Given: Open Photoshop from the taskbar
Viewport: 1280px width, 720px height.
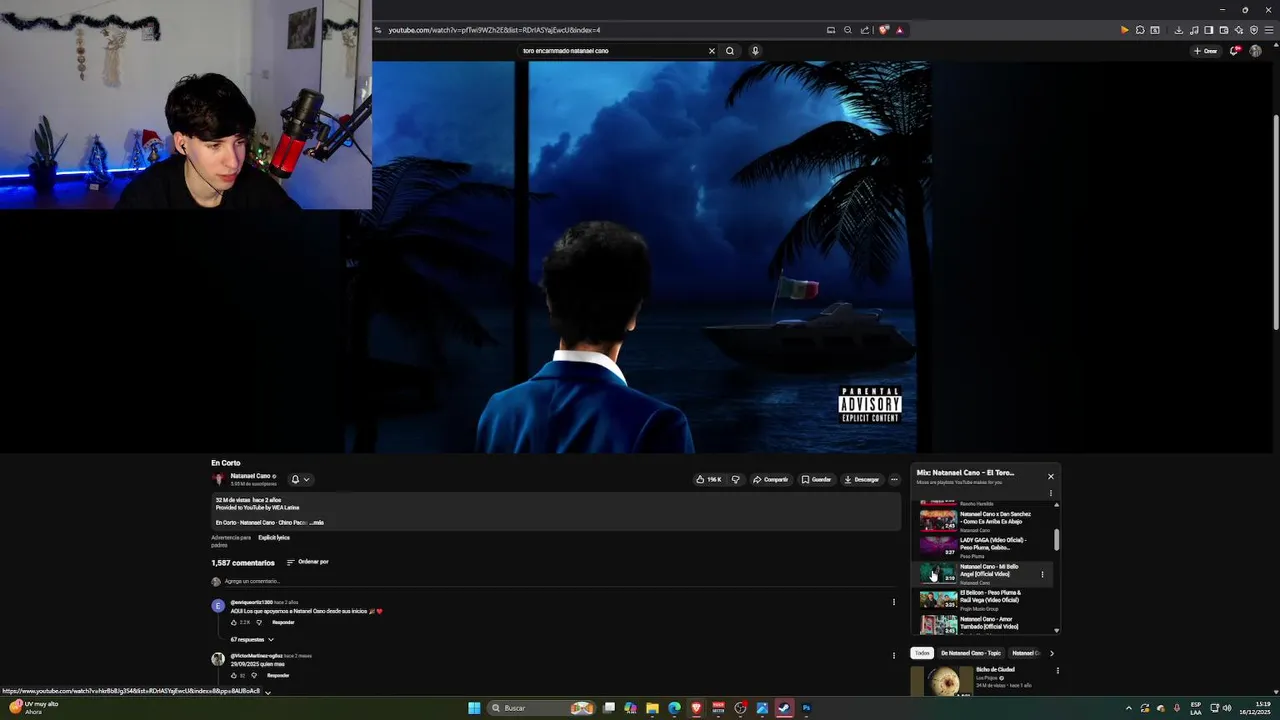Looking at the screenshot, I should 806,708.
